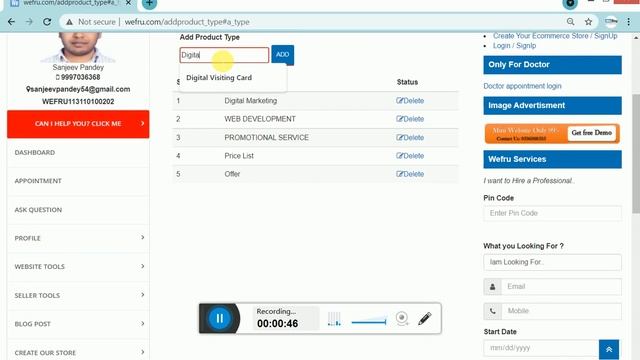
Task: Reload the page with the refresh icon
Action: (x=47, y=22)
